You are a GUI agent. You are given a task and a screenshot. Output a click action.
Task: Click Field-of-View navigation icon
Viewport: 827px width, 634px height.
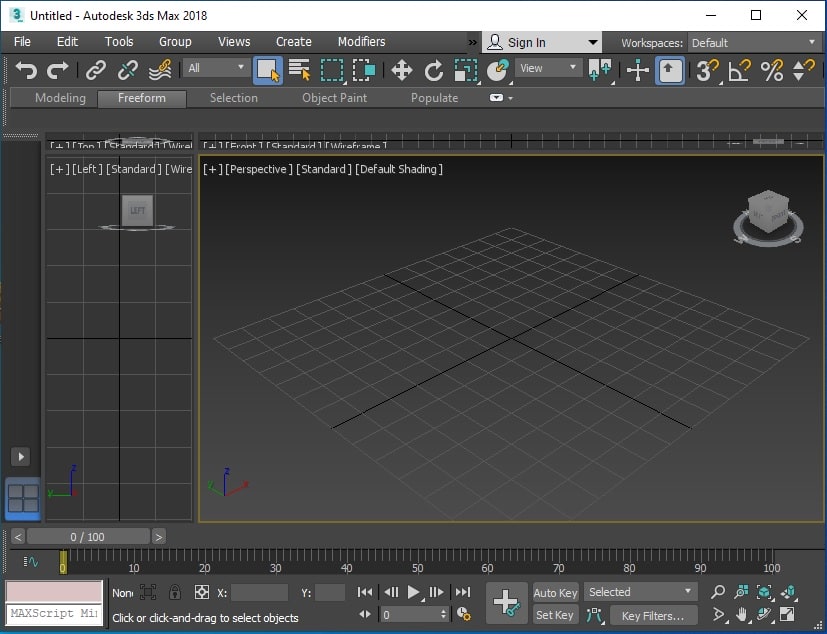(x=719, y=614)
